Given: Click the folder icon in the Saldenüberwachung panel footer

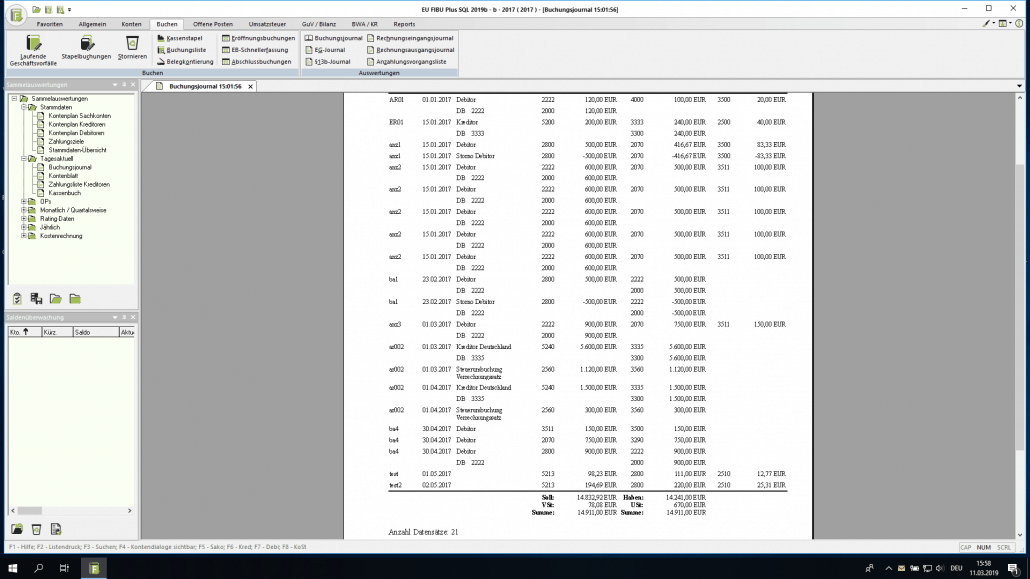Looking at the screenshot, I should click(17, 529).
